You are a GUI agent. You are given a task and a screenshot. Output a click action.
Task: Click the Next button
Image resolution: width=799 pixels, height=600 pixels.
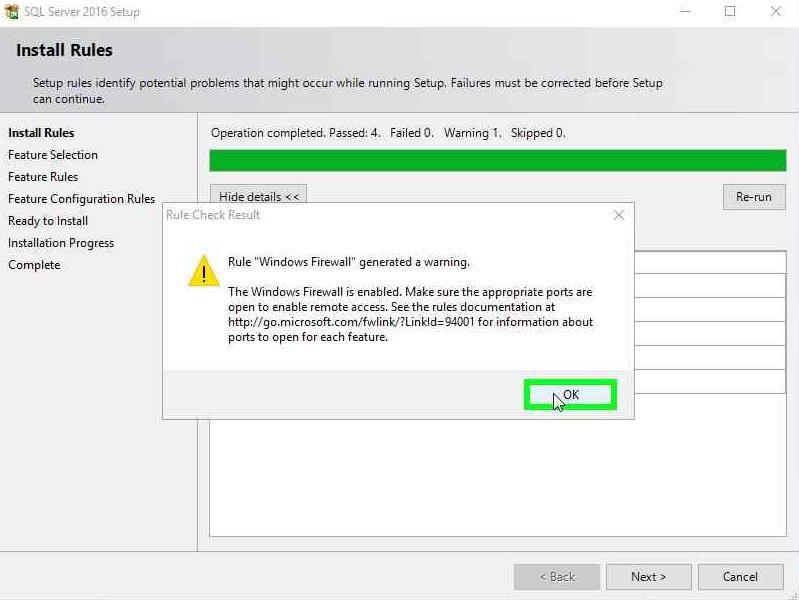point(648,577)
